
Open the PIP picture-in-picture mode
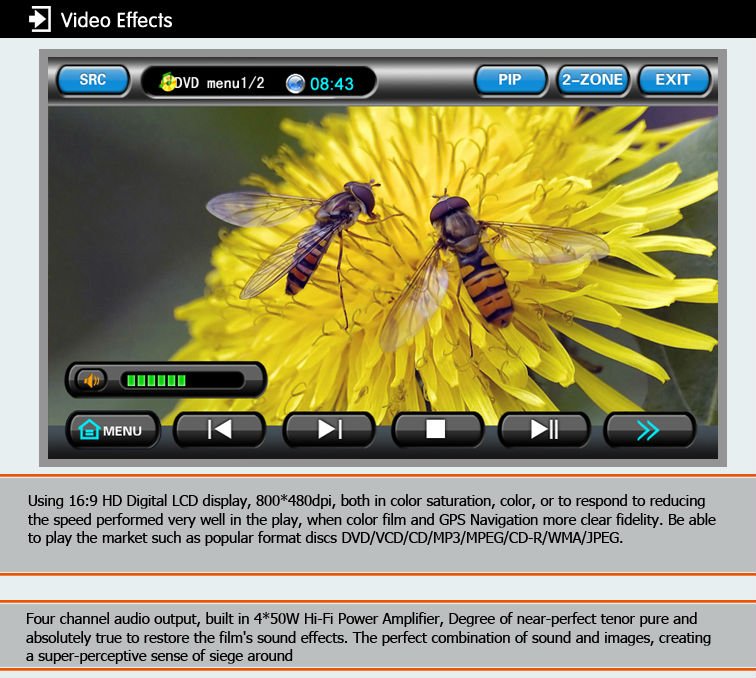click(x=511, y=80)
